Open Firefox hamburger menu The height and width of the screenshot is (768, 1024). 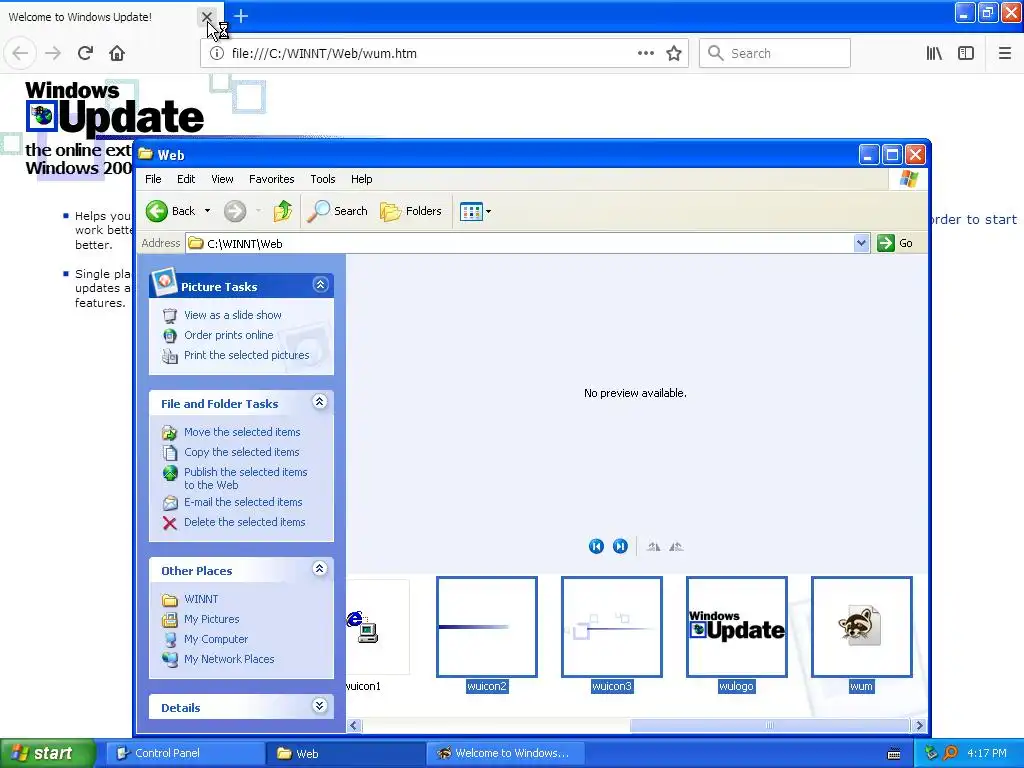coord(1005,53)
